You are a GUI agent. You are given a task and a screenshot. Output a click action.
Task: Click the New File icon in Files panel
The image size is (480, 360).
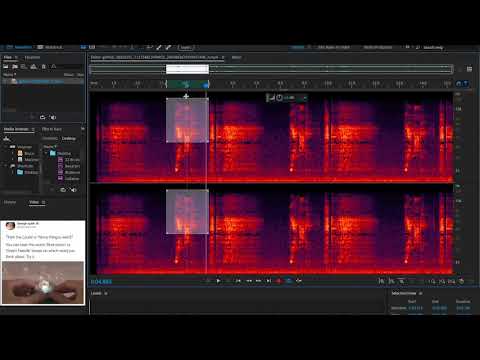tap(24, 67)
